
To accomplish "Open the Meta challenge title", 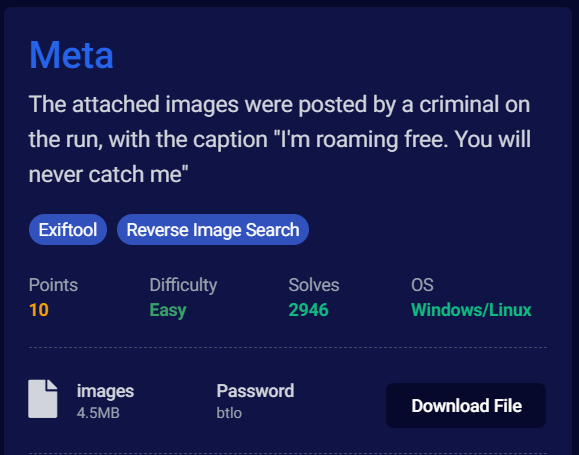I will point(71,55).
